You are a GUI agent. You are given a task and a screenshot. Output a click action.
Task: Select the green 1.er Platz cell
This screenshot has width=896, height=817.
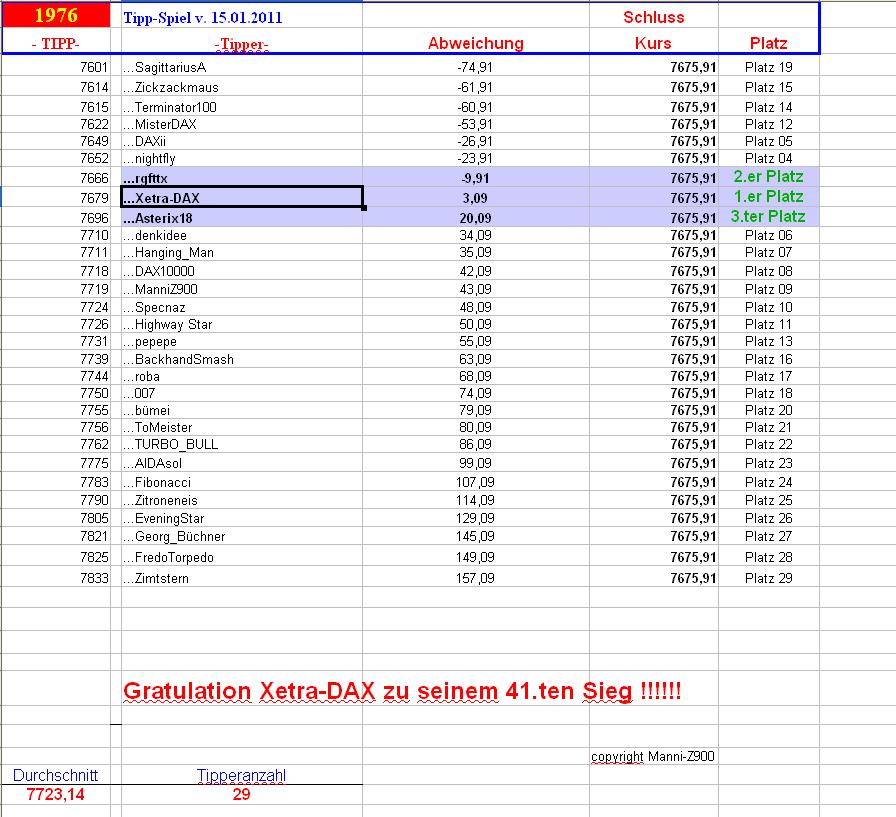pyautogui.click(x=769, y=197)
